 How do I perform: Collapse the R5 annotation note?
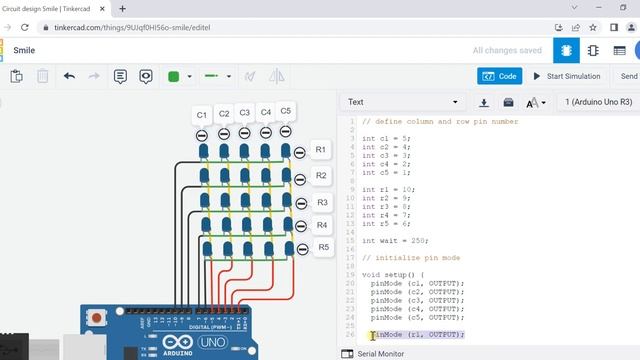click(302, 249)
